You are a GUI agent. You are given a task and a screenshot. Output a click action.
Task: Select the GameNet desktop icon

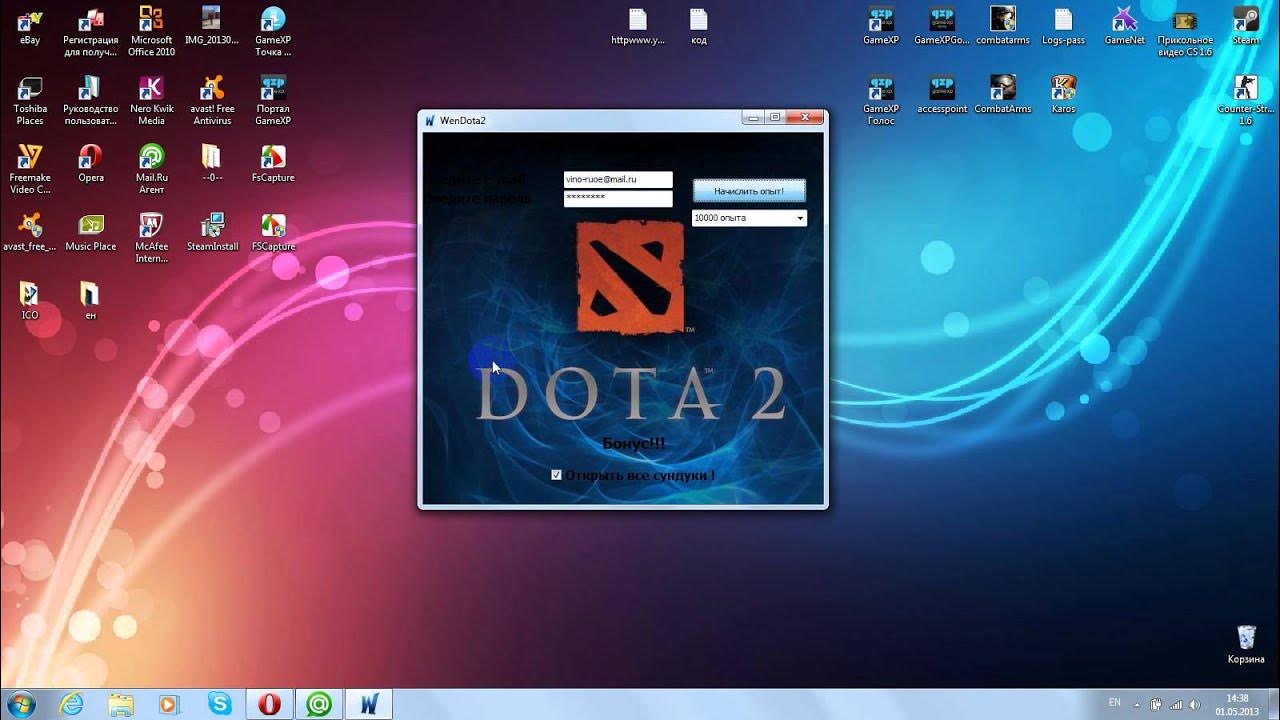(x=1125, y=26)
